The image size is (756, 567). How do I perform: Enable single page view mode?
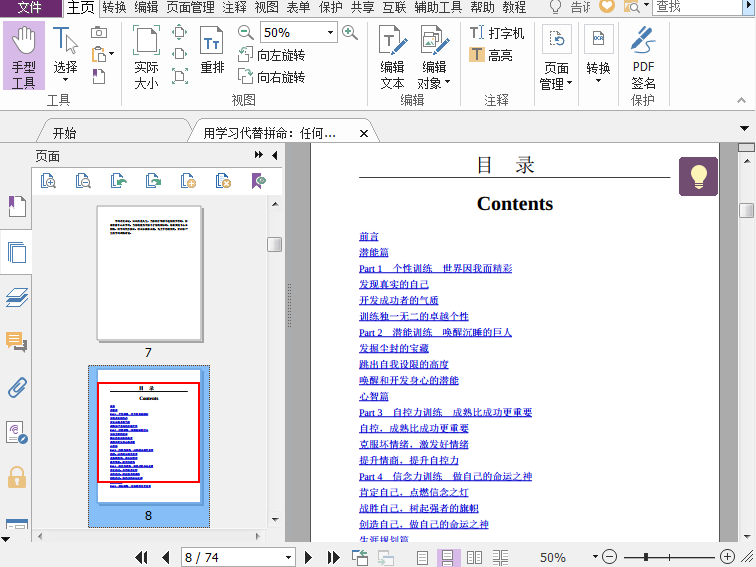coord(422,558)
